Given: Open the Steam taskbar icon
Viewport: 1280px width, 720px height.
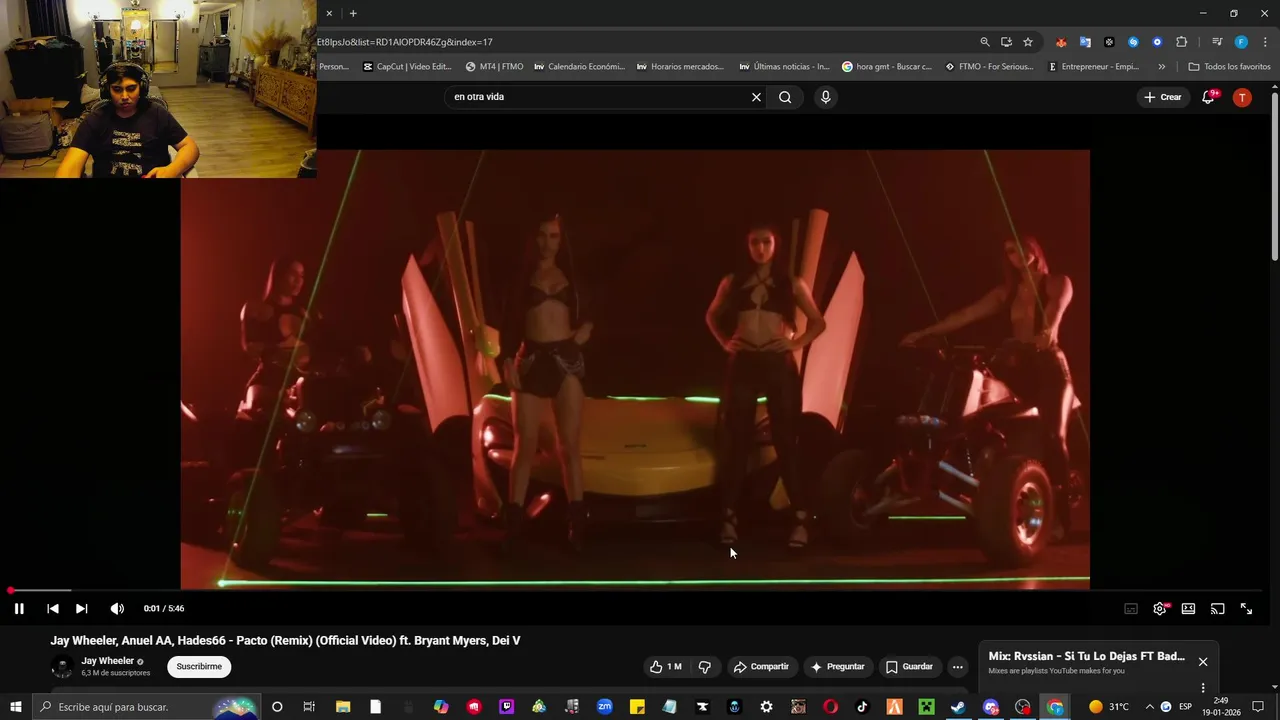Looking at the screenshot, I should point(958,707).
